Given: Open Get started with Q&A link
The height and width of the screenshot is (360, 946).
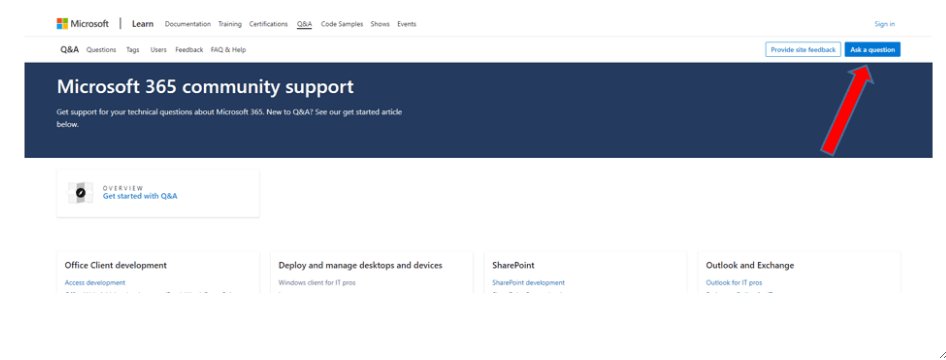Looking at the screenshot, I should [x=140, y=196].
